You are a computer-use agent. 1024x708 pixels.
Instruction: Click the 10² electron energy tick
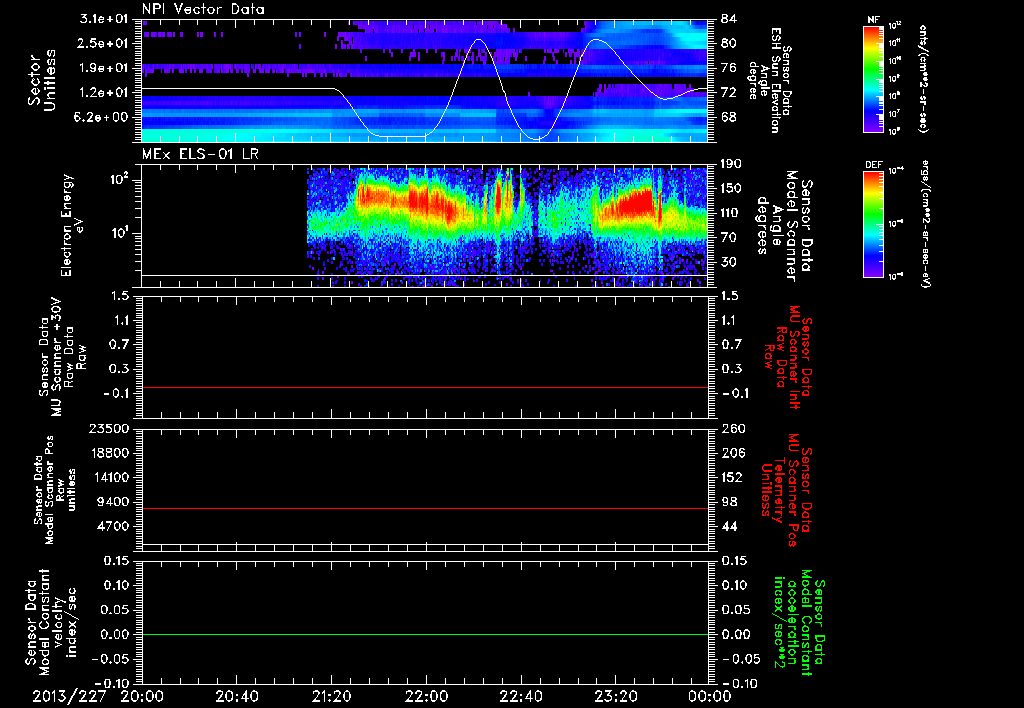coord(118,179)
